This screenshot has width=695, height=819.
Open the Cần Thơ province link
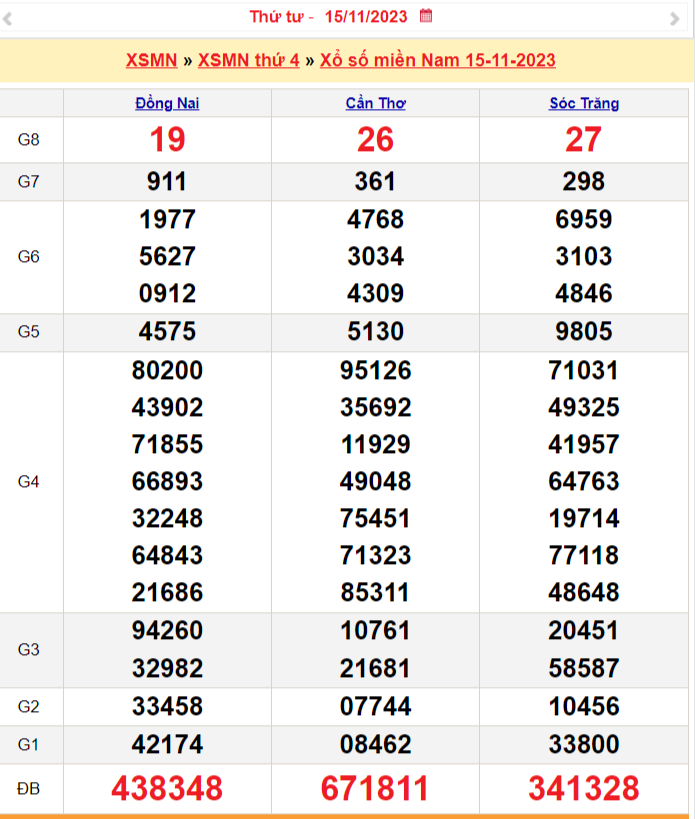coord(375,103)
